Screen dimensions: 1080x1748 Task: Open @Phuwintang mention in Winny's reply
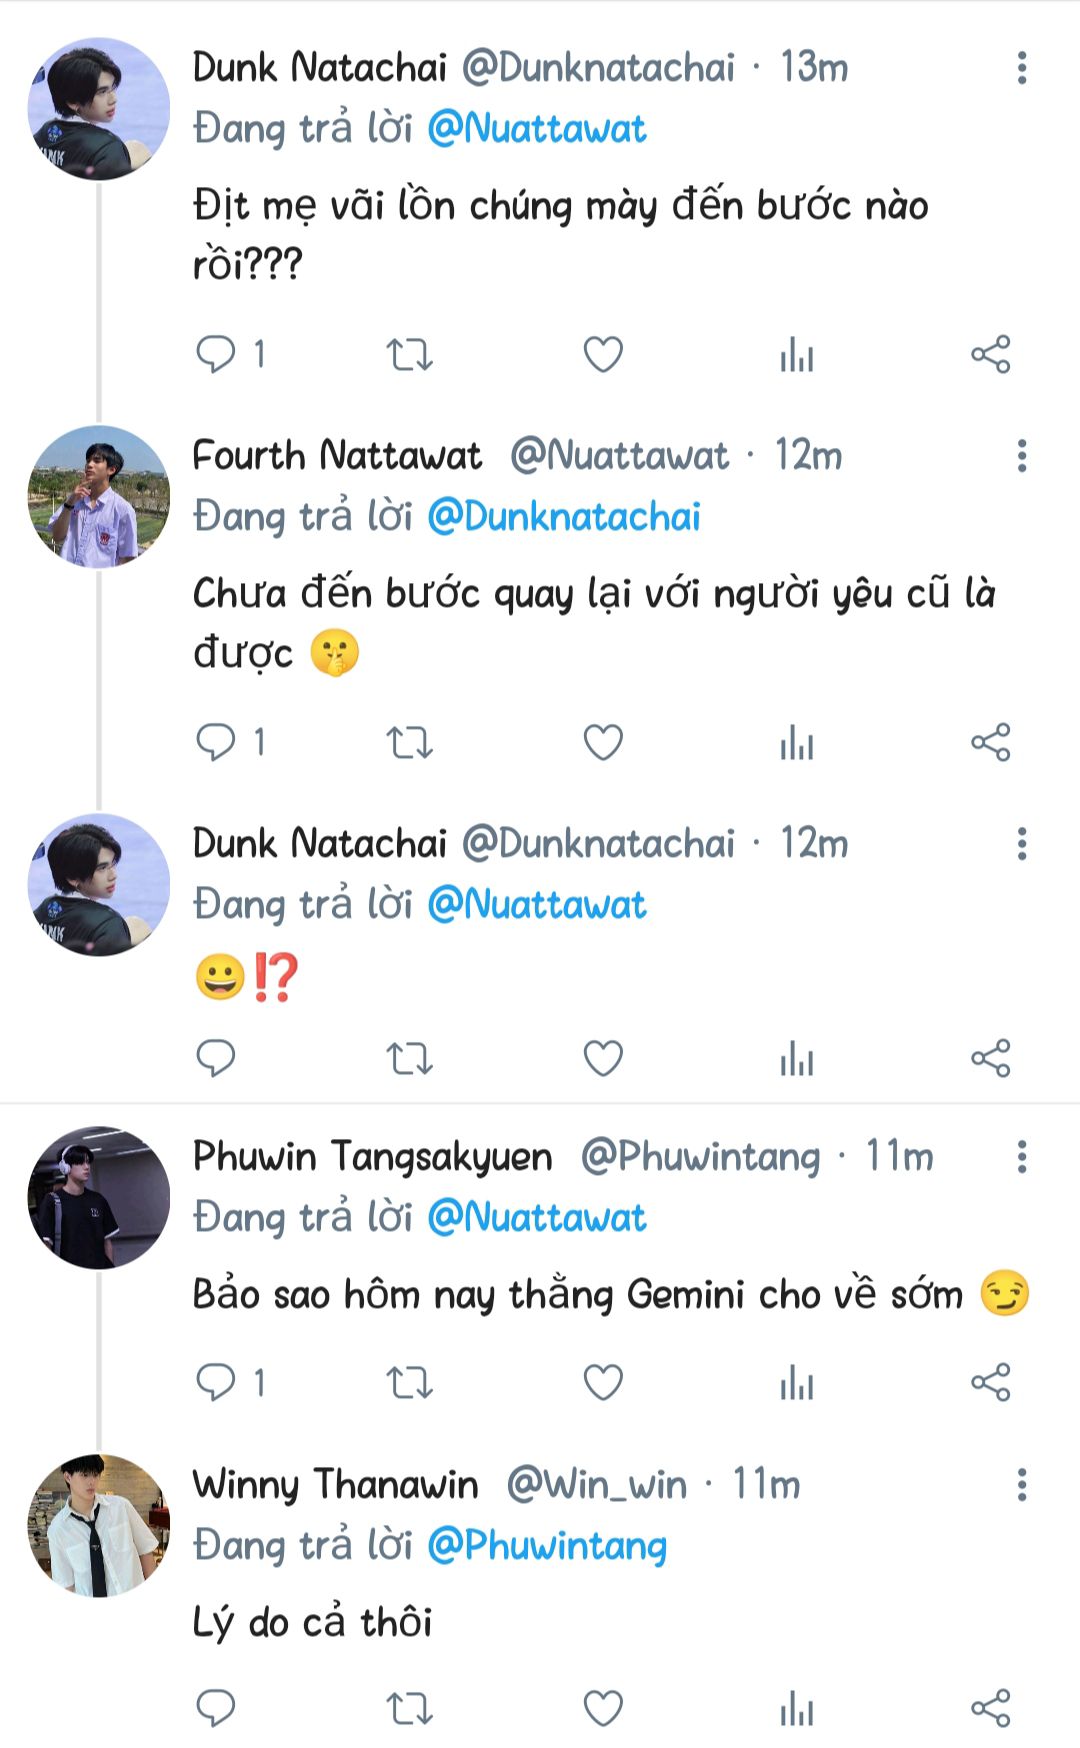pyautogui.click(x=546, y=1546)
